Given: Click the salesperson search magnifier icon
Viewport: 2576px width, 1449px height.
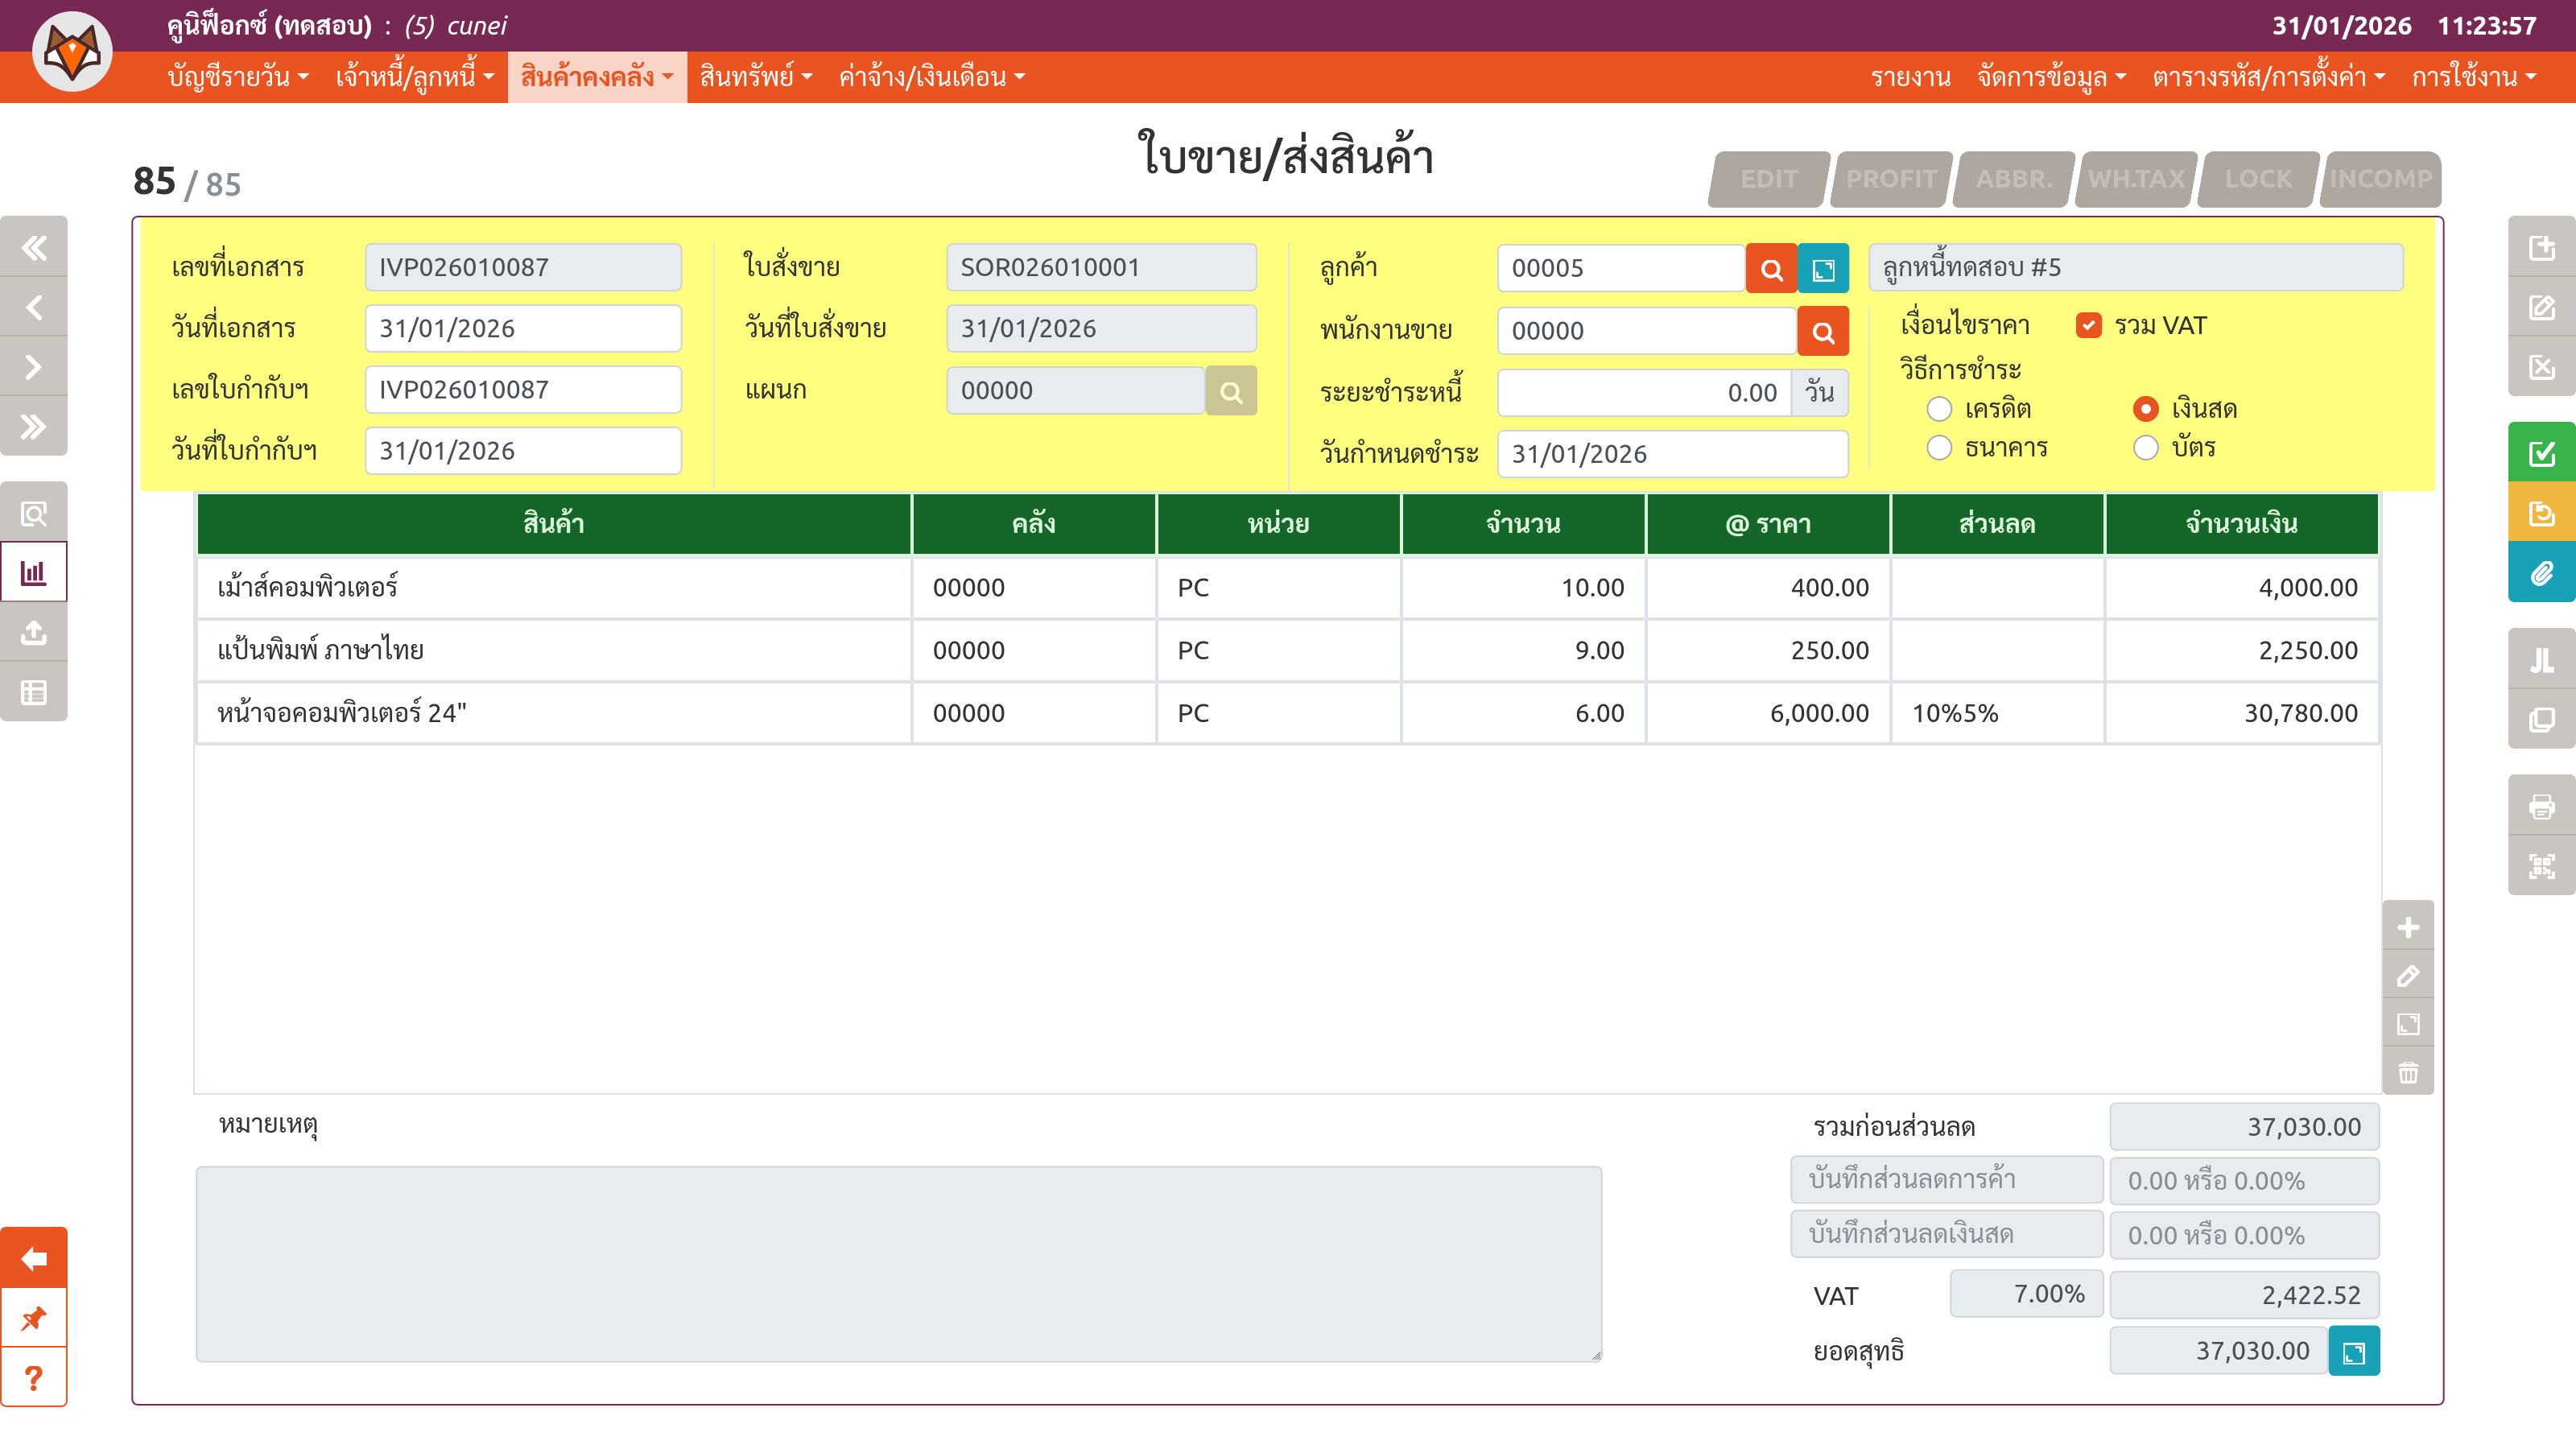Looking at the screenshot, I should click(1823, 332).
